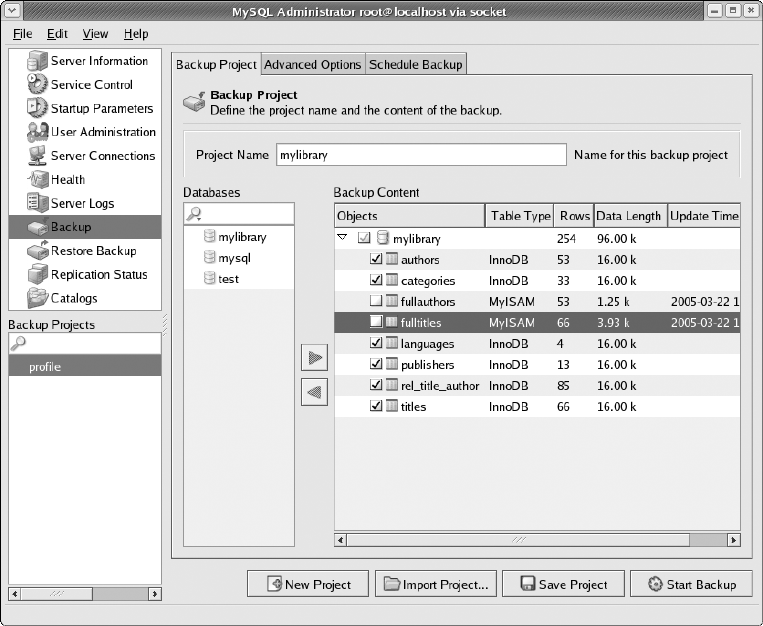Screen dimensions: 763x626
Task: Click the Project Name input field
Action: coord(421,155)
